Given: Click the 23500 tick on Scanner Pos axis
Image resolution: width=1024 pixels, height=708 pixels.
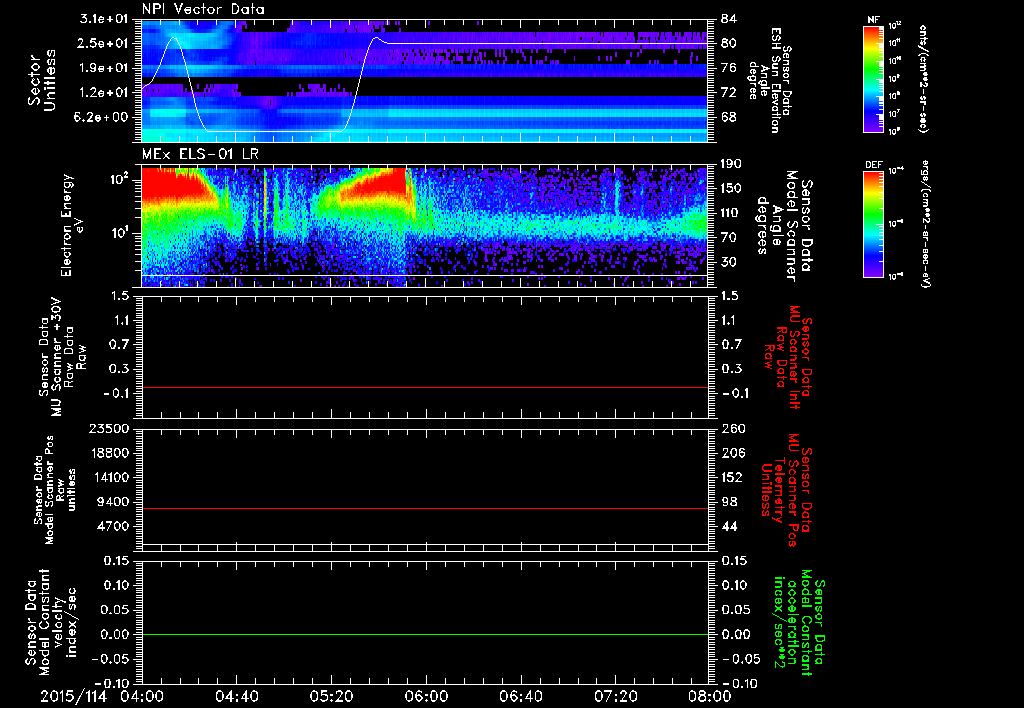Looking at the screenshot, I should click(x=112, y=429).
